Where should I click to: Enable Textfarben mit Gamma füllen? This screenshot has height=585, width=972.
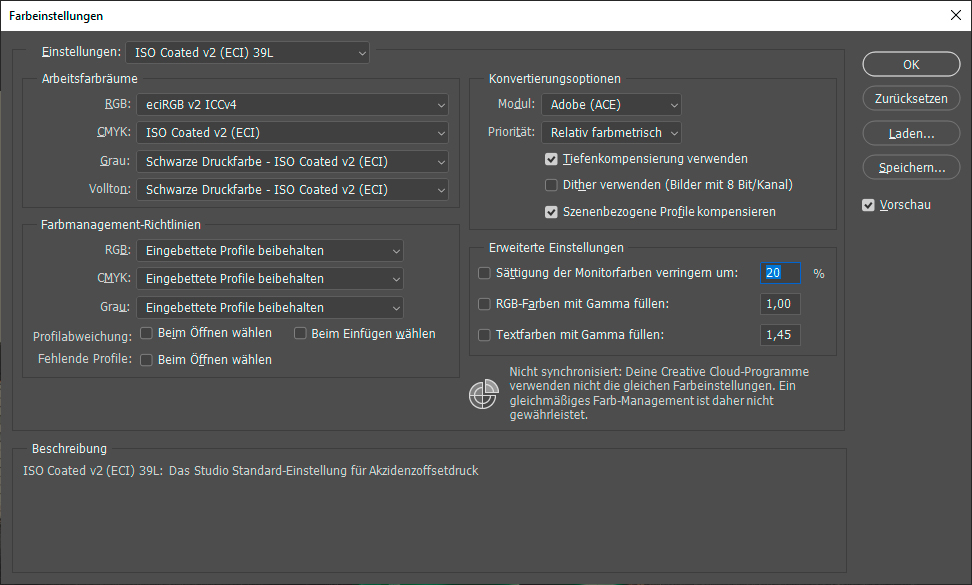(x=484, y=335)
